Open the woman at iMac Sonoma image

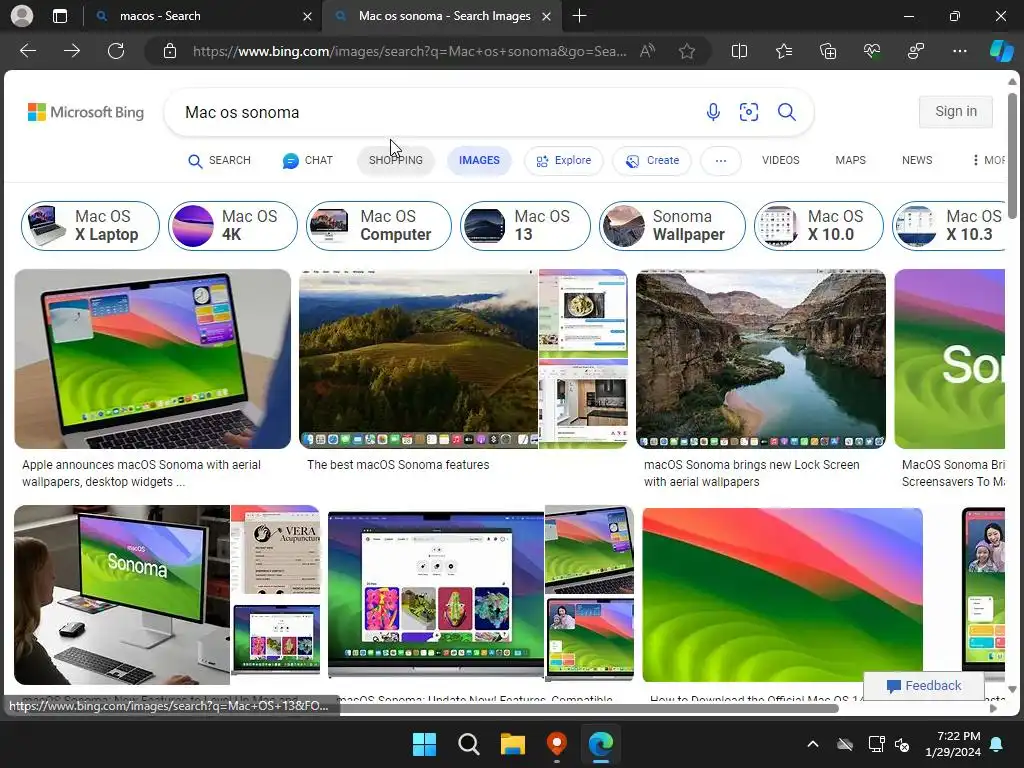point(122,595)
